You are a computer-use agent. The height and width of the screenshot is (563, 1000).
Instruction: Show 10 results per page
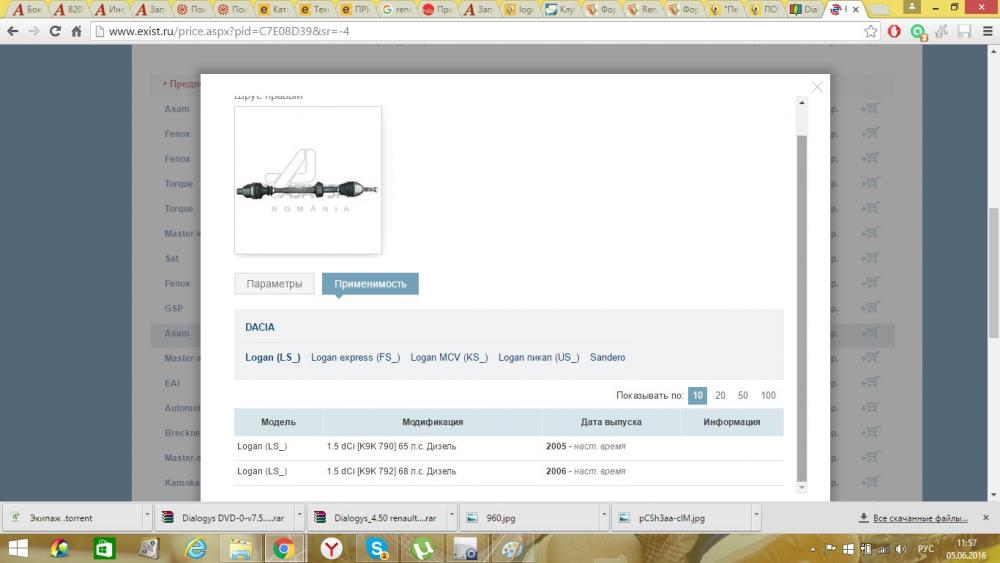click(697, 395)
